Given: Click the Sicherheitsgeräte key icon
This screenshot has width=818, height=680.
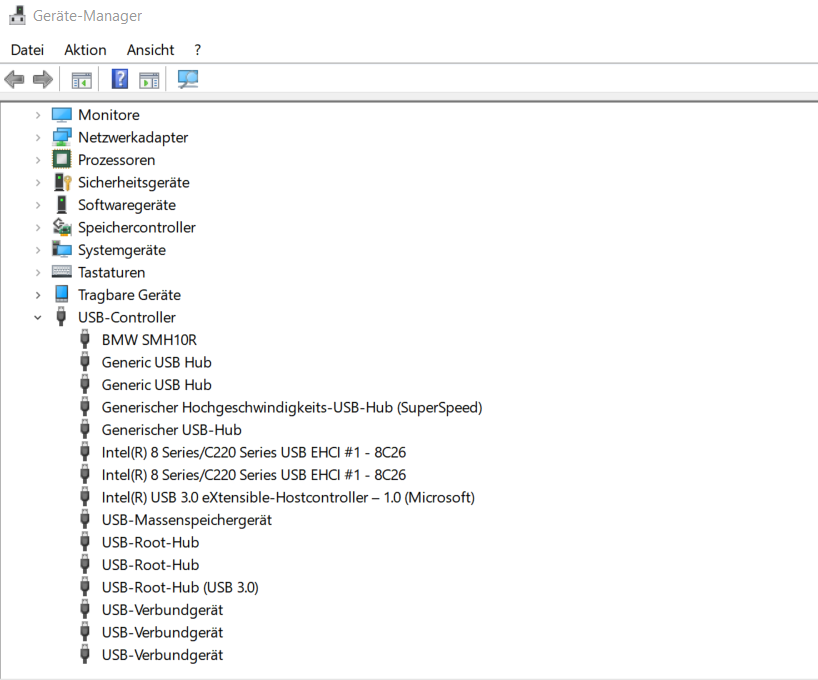Looking at the screenshot, I should [62, 182].
